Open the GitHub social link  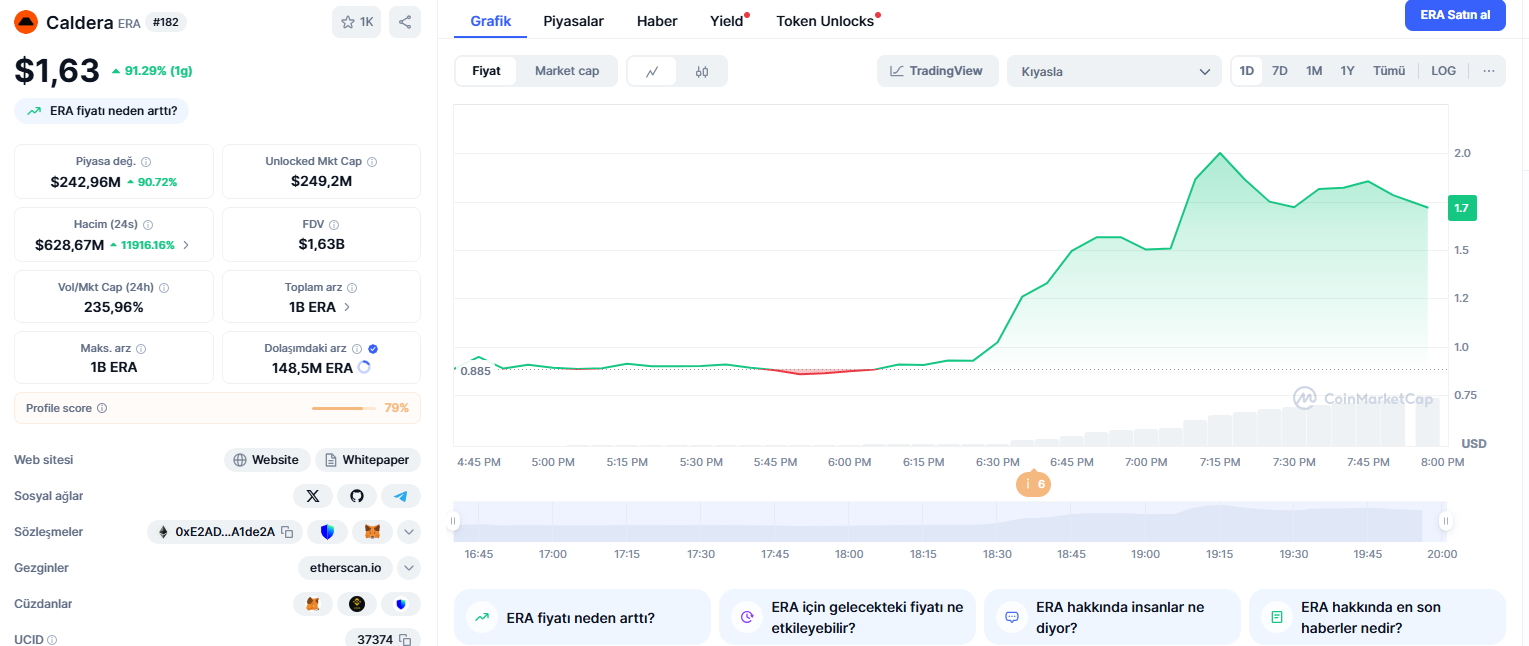pos(357,496)
